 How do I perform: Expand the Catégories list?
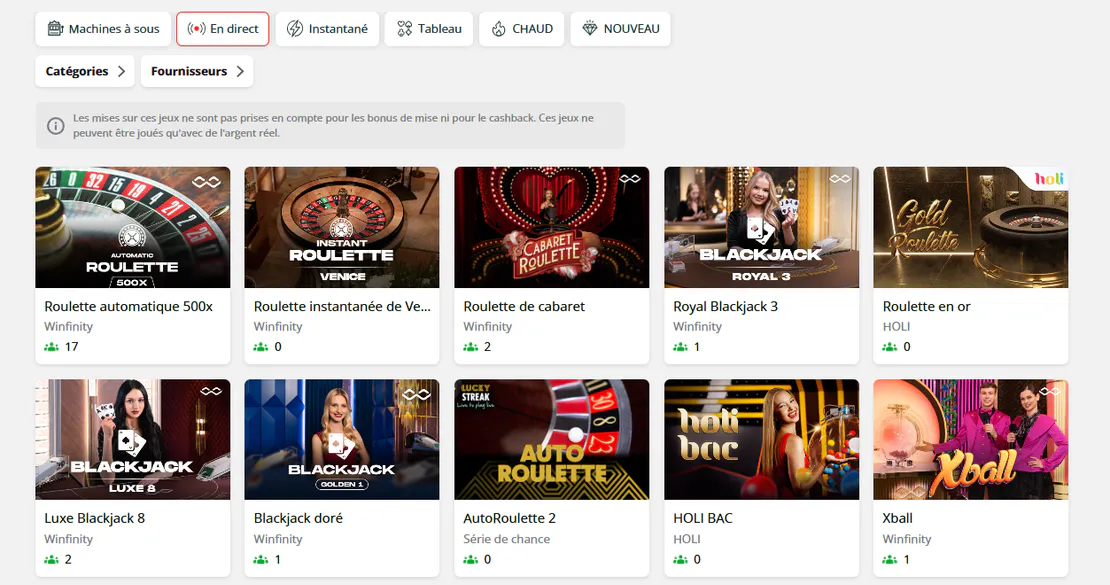pyautogui.click(x=85, y=72)
